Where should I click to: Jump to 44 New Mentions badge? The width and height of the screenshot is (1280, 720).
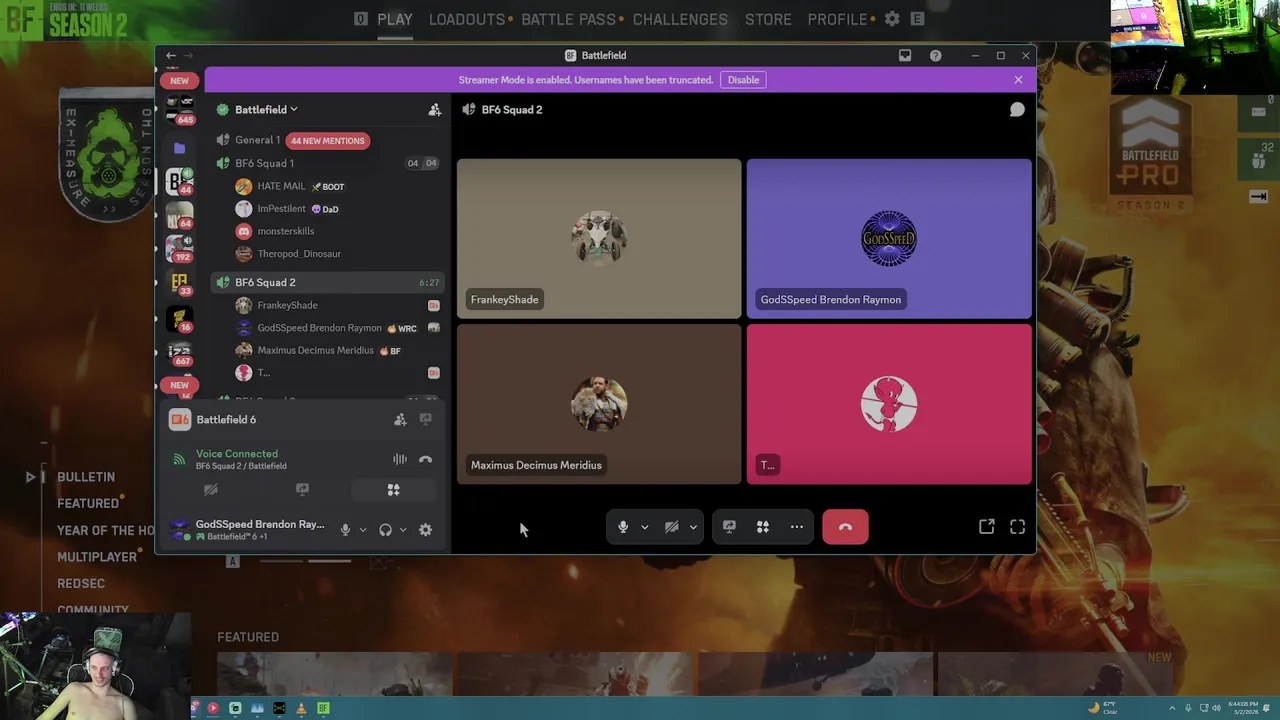pos(328,141)
